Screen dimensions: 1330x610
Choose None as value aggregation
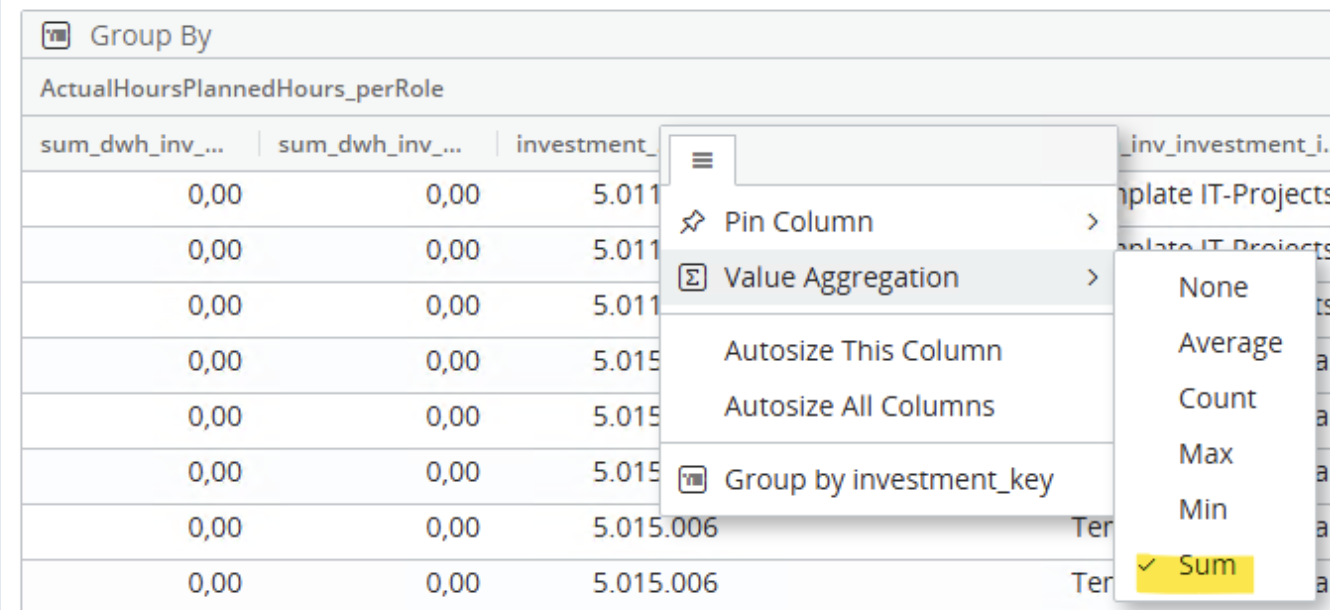(x=1213, y=288)
